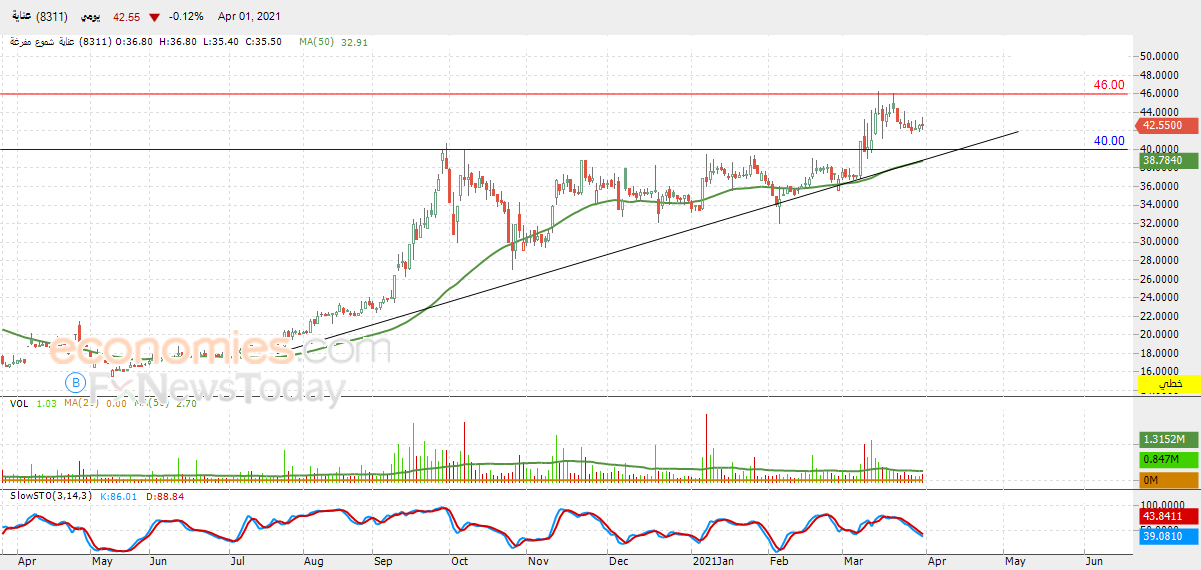Click the economies.com watermark logo

tap(220, 350)
